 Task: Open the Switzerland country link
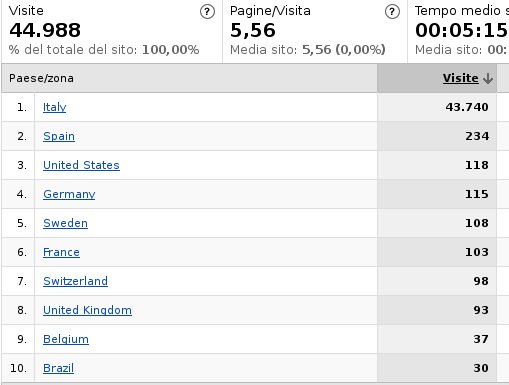[76, 281]
